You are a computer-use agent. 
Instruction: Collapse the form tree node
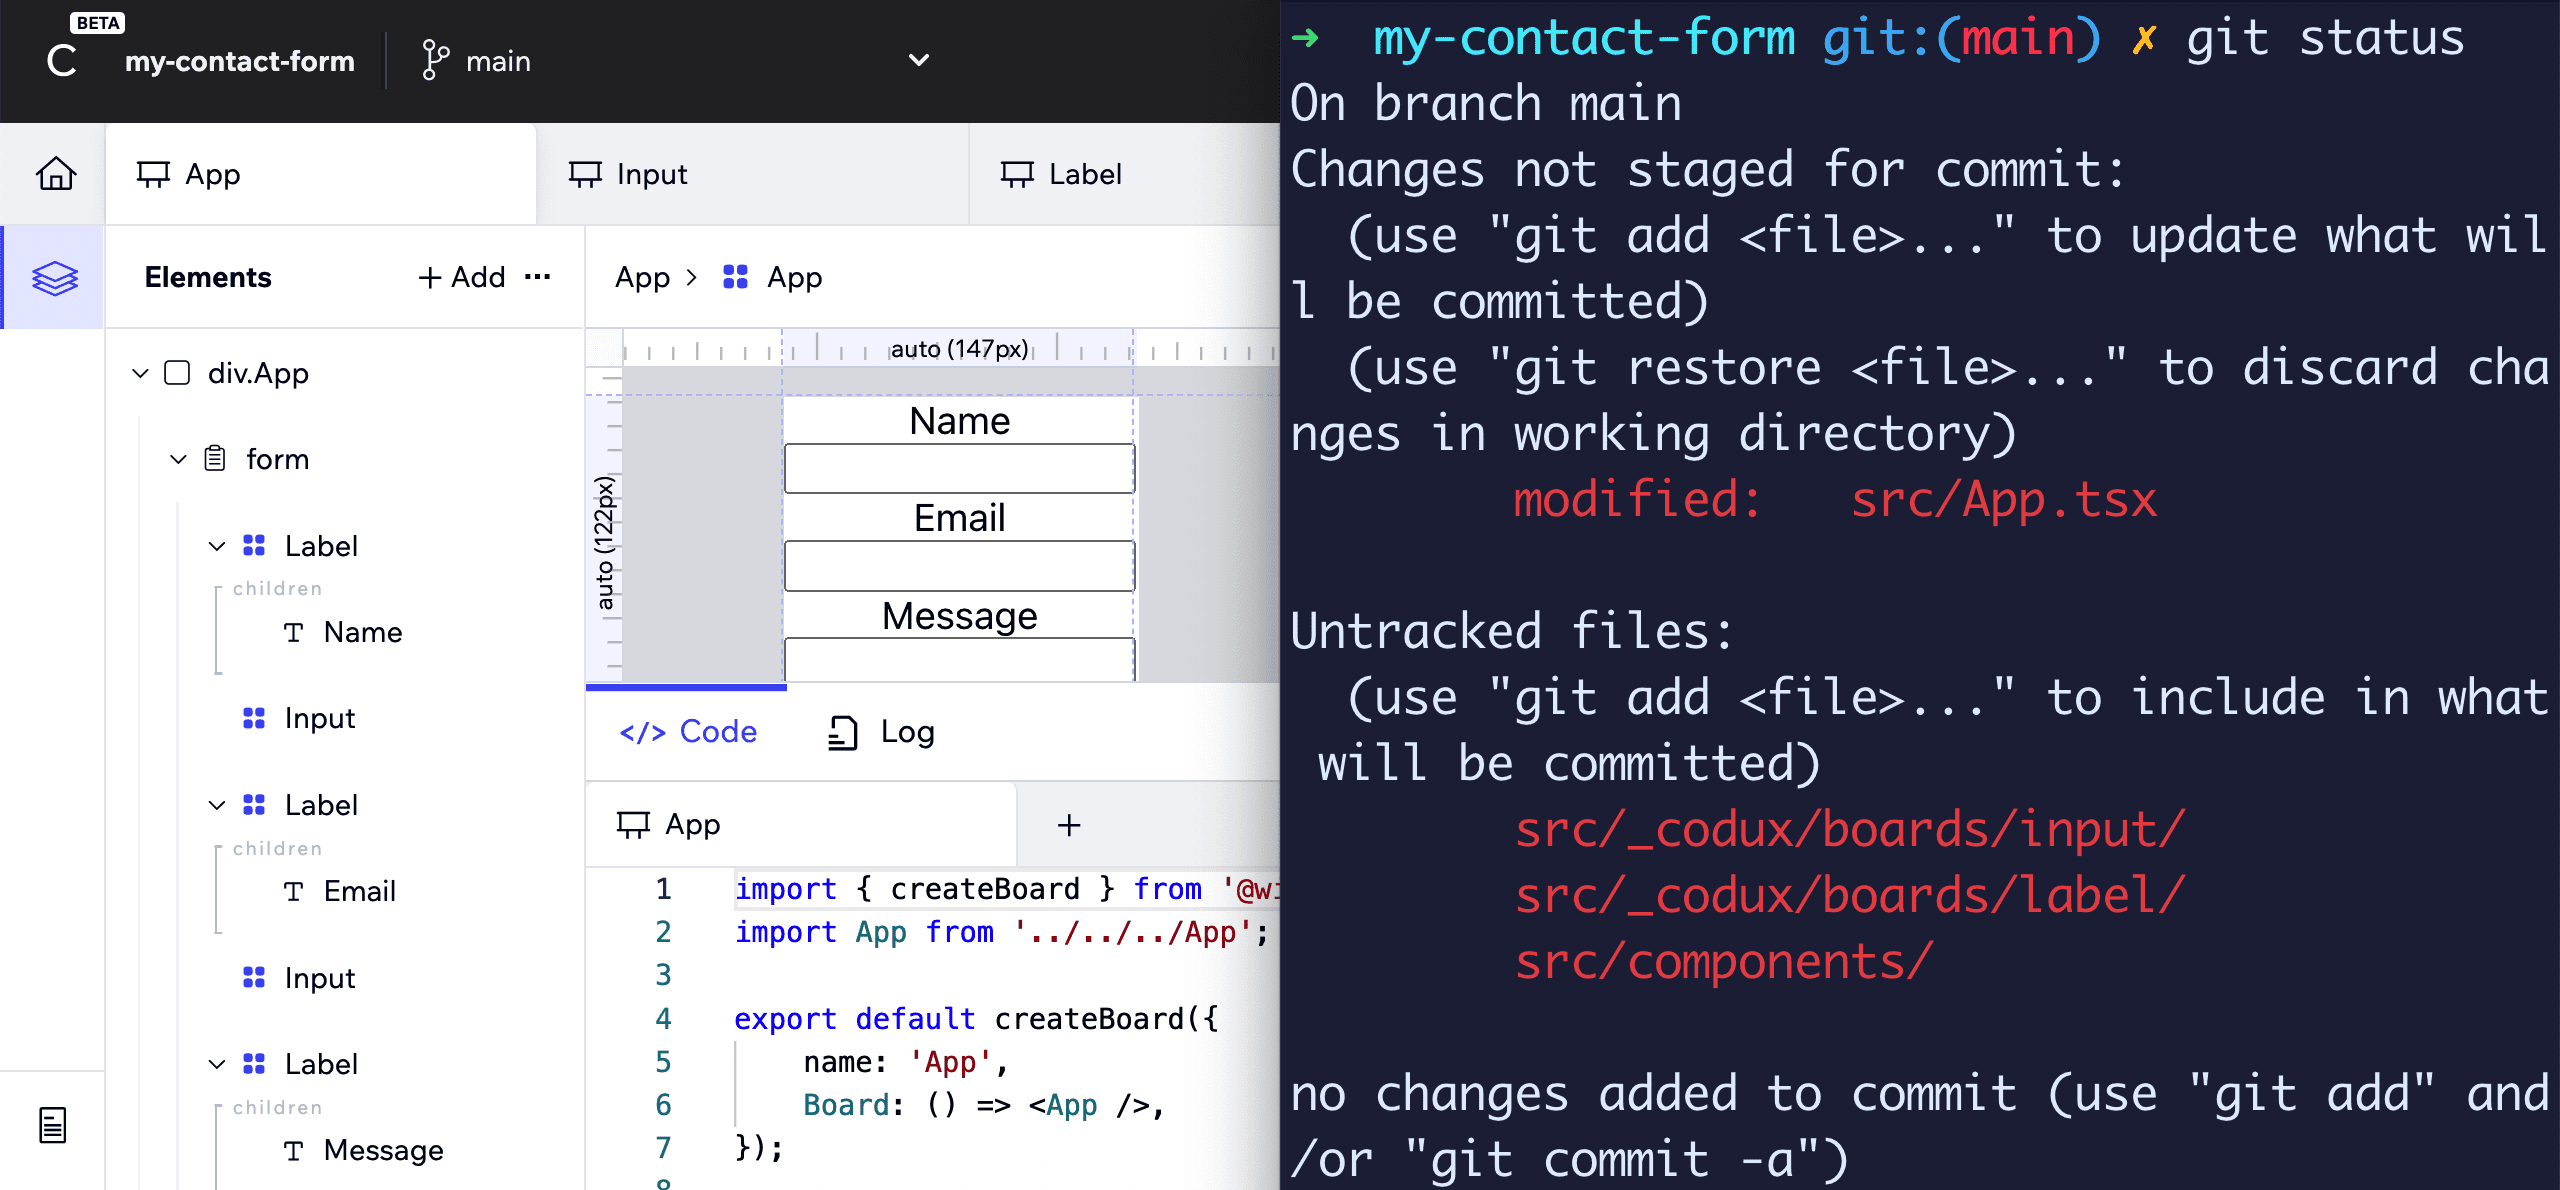point(178,459)
